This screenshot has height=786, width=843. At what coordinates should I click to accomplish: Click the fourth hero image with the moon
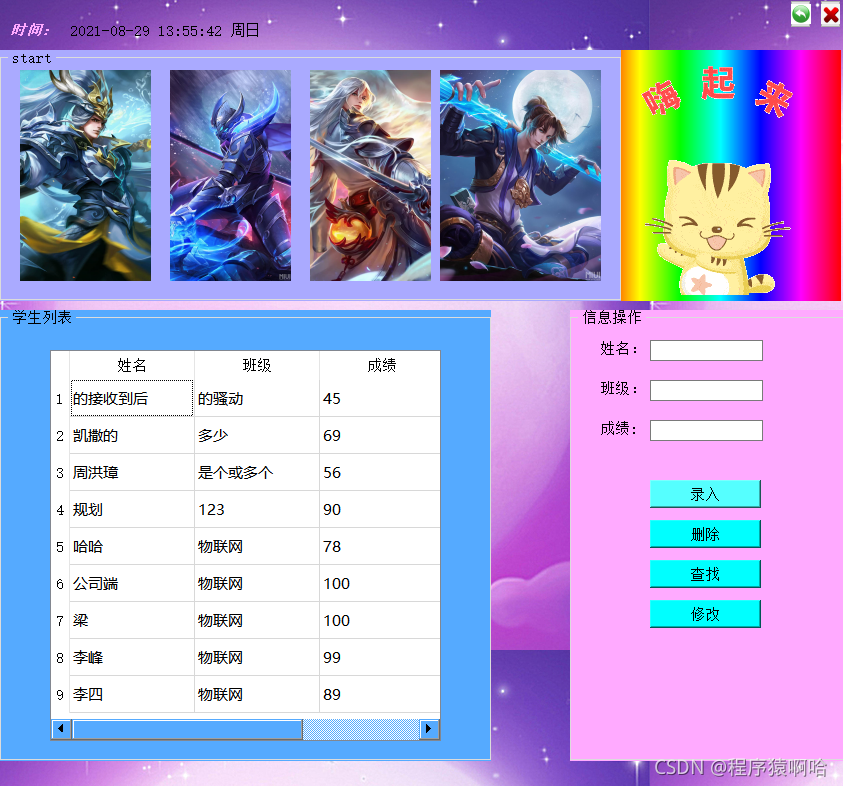tap(520, 175)
